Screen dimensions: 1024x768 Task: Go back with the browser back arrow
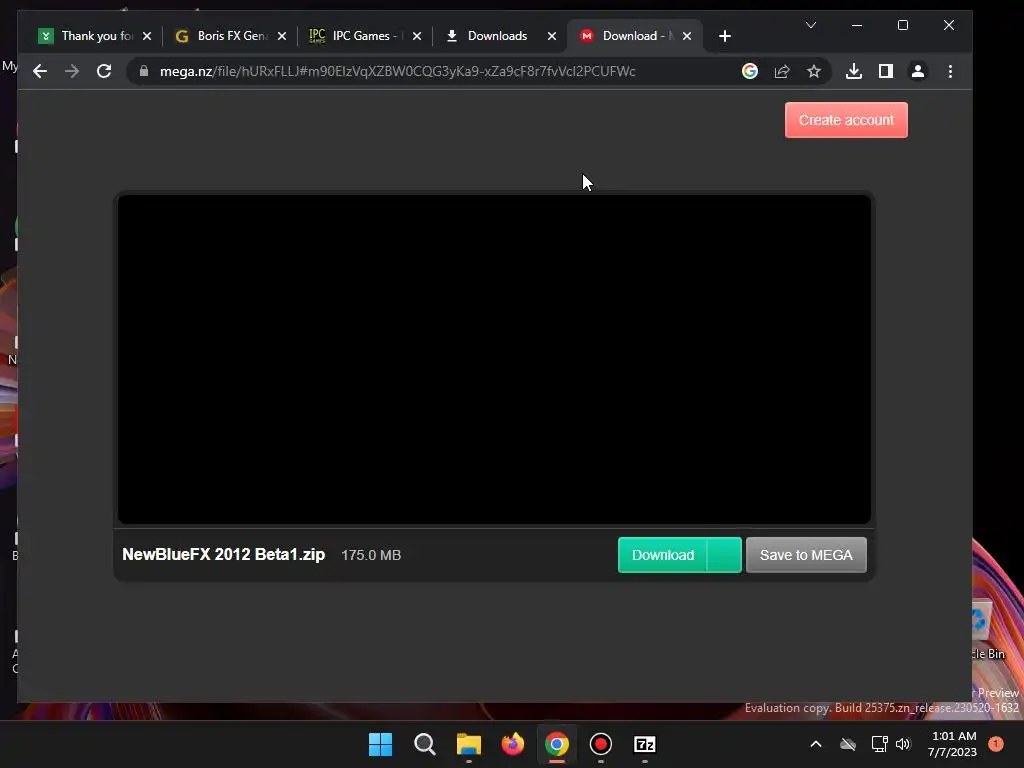click(x=40, y=71)
